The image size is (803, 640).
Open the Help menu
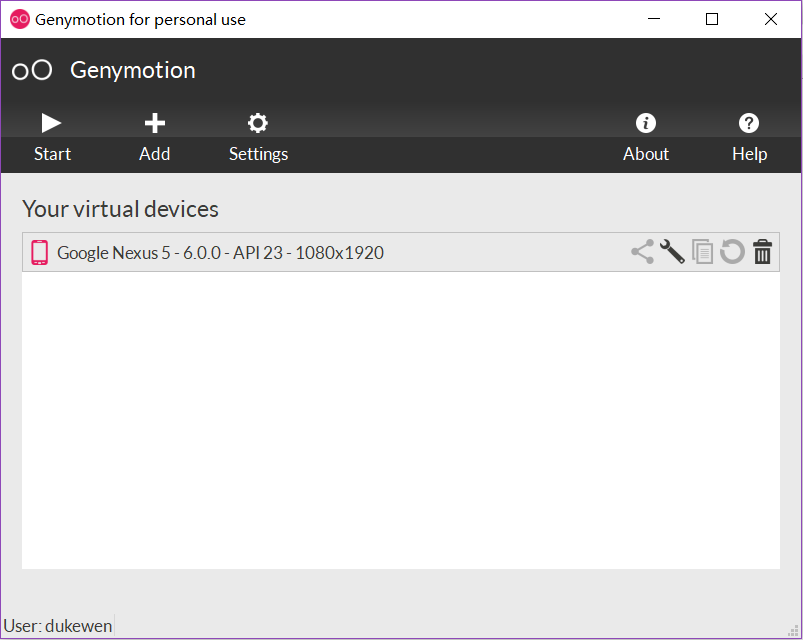pyautogui.click(x=749, y=137)
